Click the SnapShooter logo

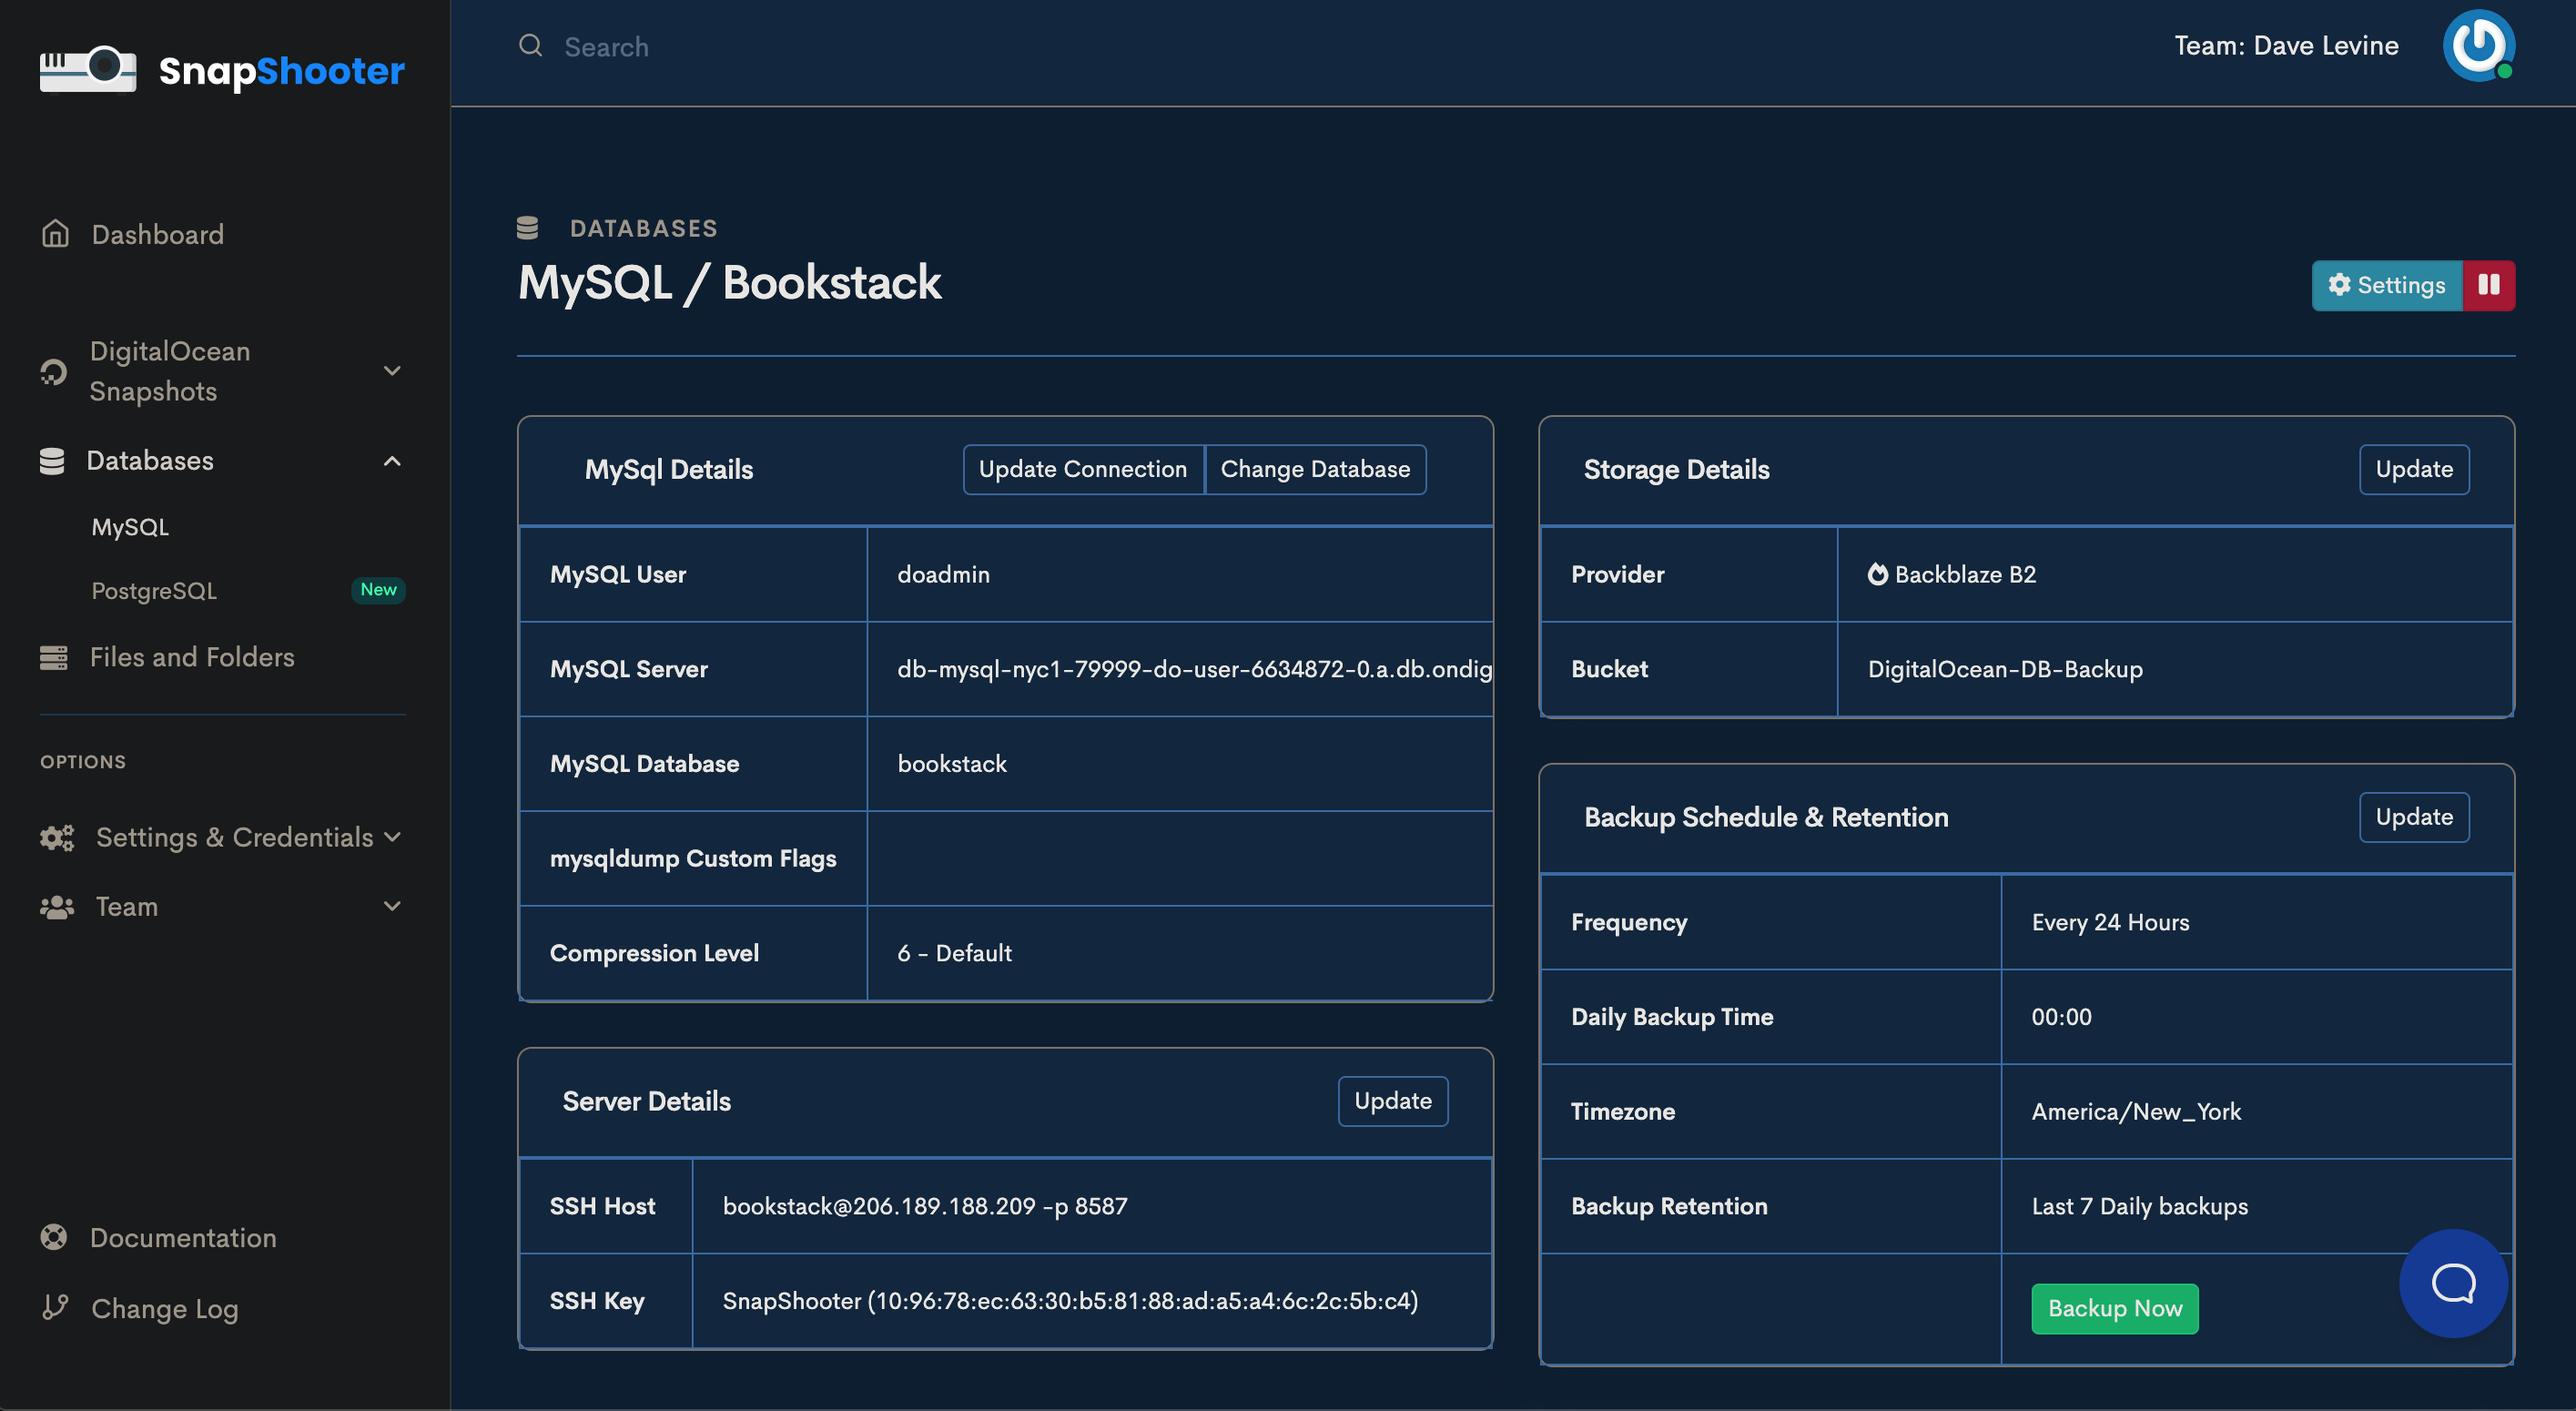[222, 70]
